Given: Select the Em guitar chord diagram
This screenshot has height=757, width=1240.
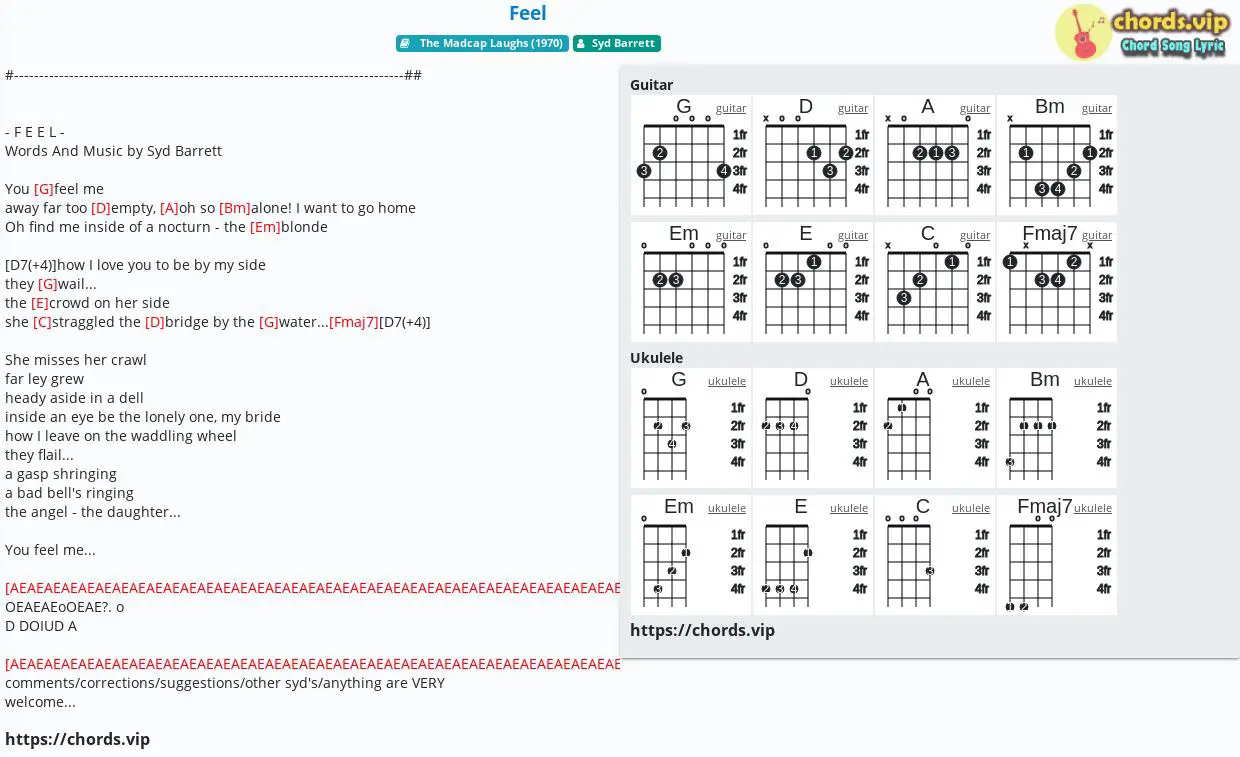Looking at the screenshot, I should 691,282.
